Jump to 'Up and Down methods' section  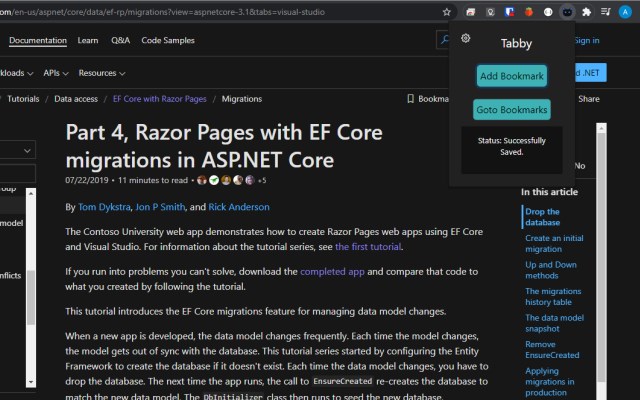point(551,270)
